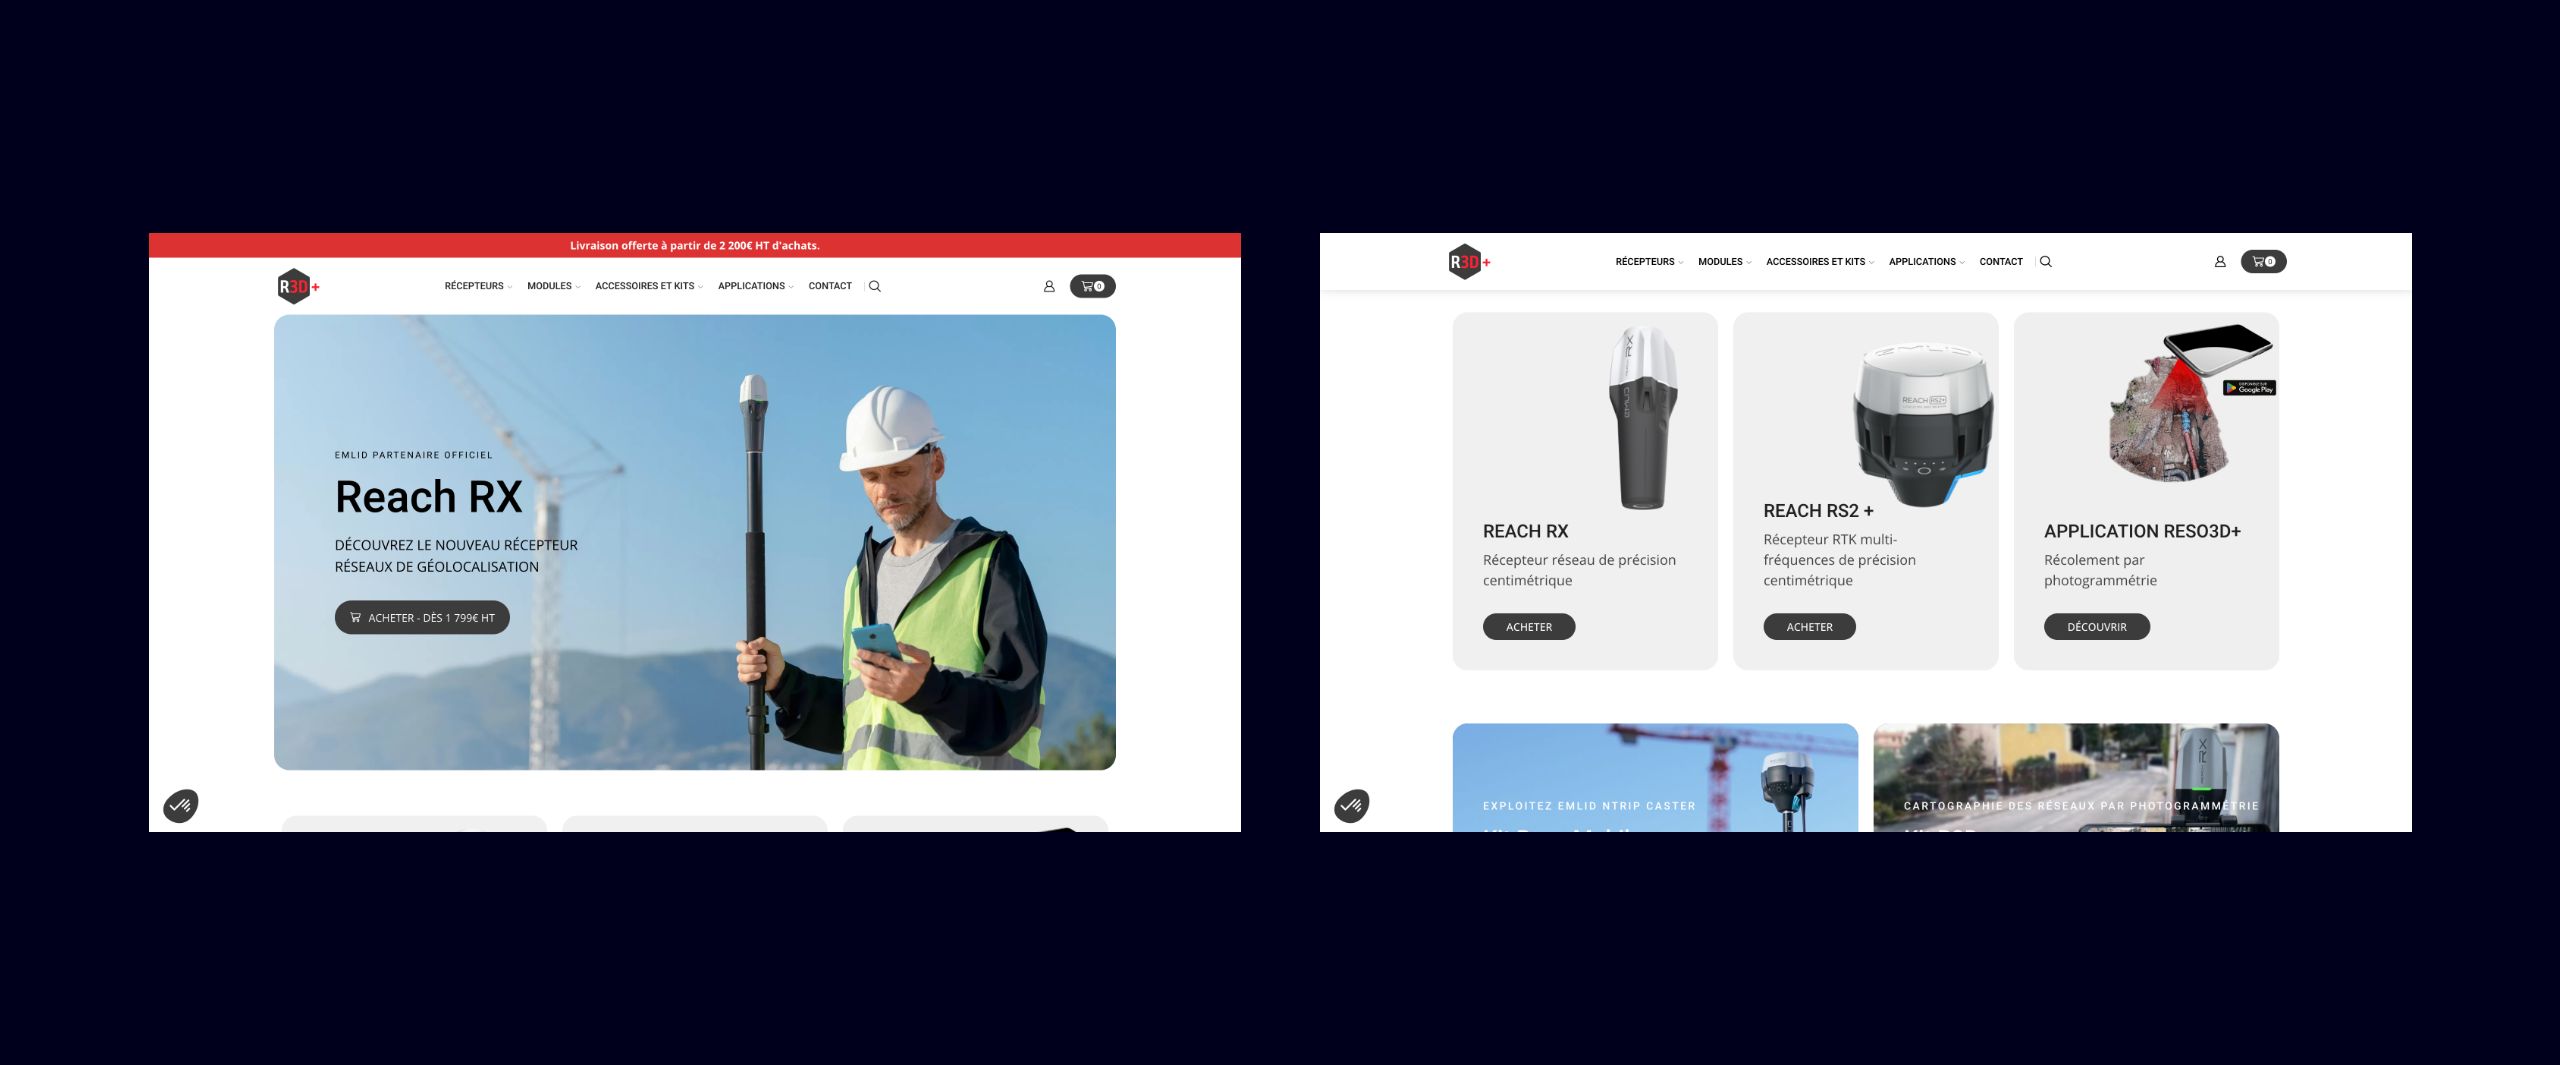
Task: Expand RÉCEPTEURS menu in left window
Action: (478, 286)
